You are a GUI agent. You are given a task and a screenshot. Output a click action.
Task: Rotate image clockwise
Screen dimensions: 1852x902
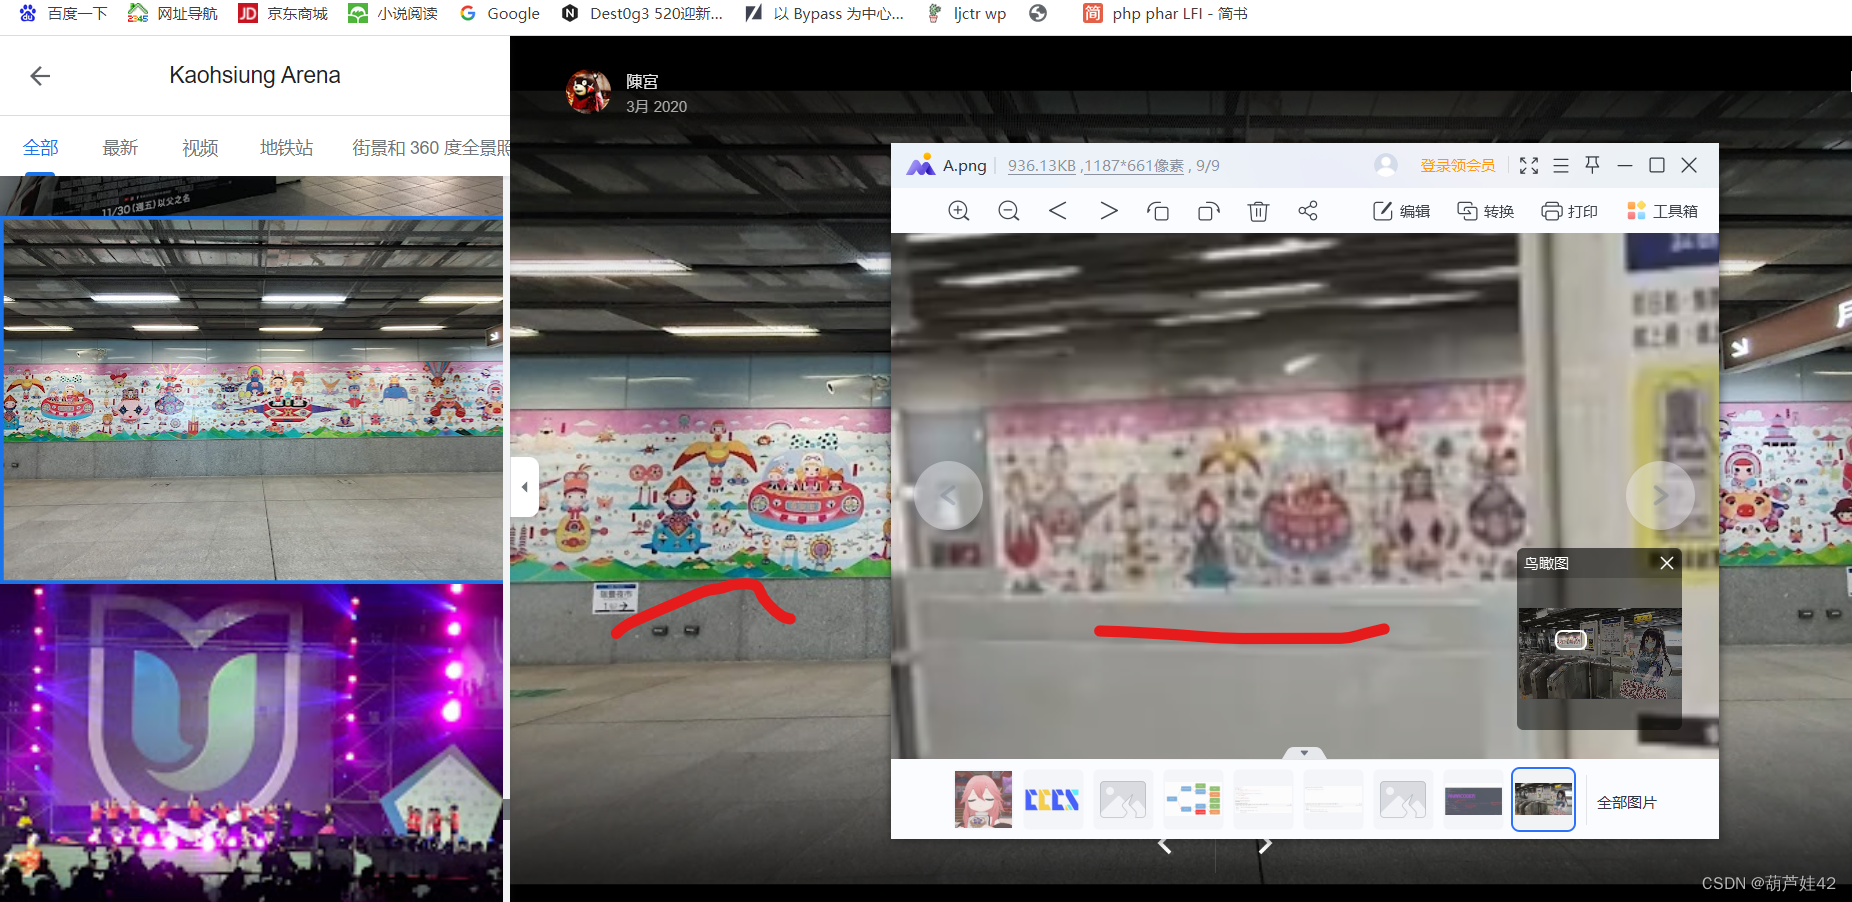(1208, 211)
